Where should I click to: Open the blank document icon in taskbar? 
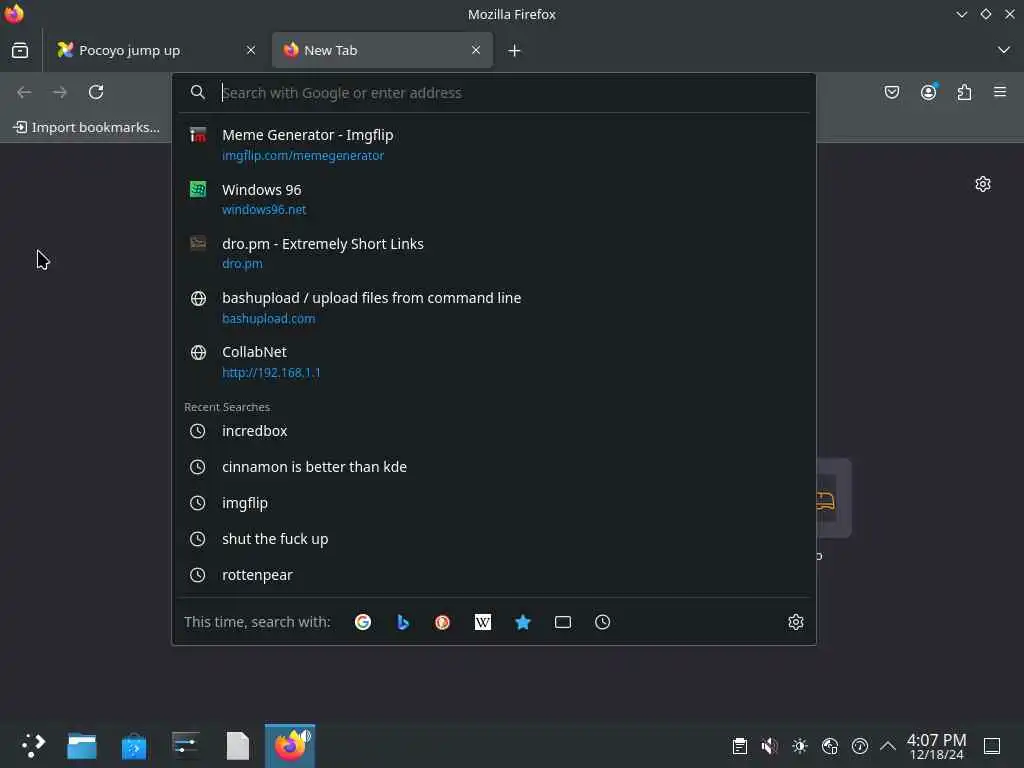click(238, 745)
